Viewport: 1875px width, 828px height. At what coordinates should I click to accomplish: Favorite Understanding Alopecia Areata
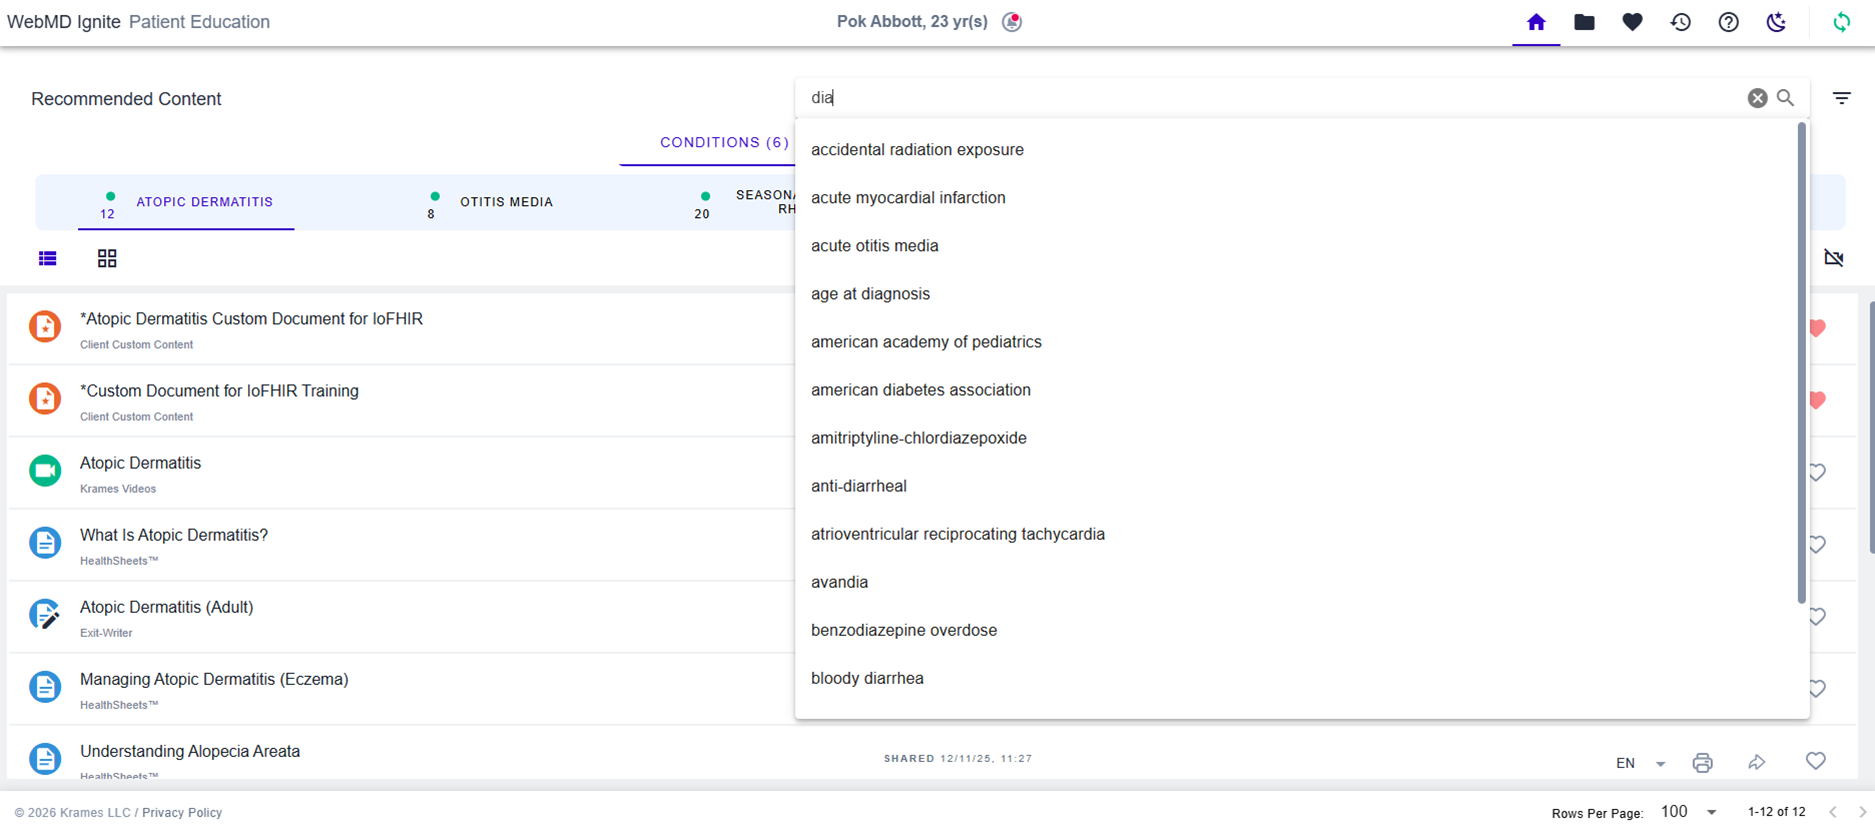pos(1816,761)
